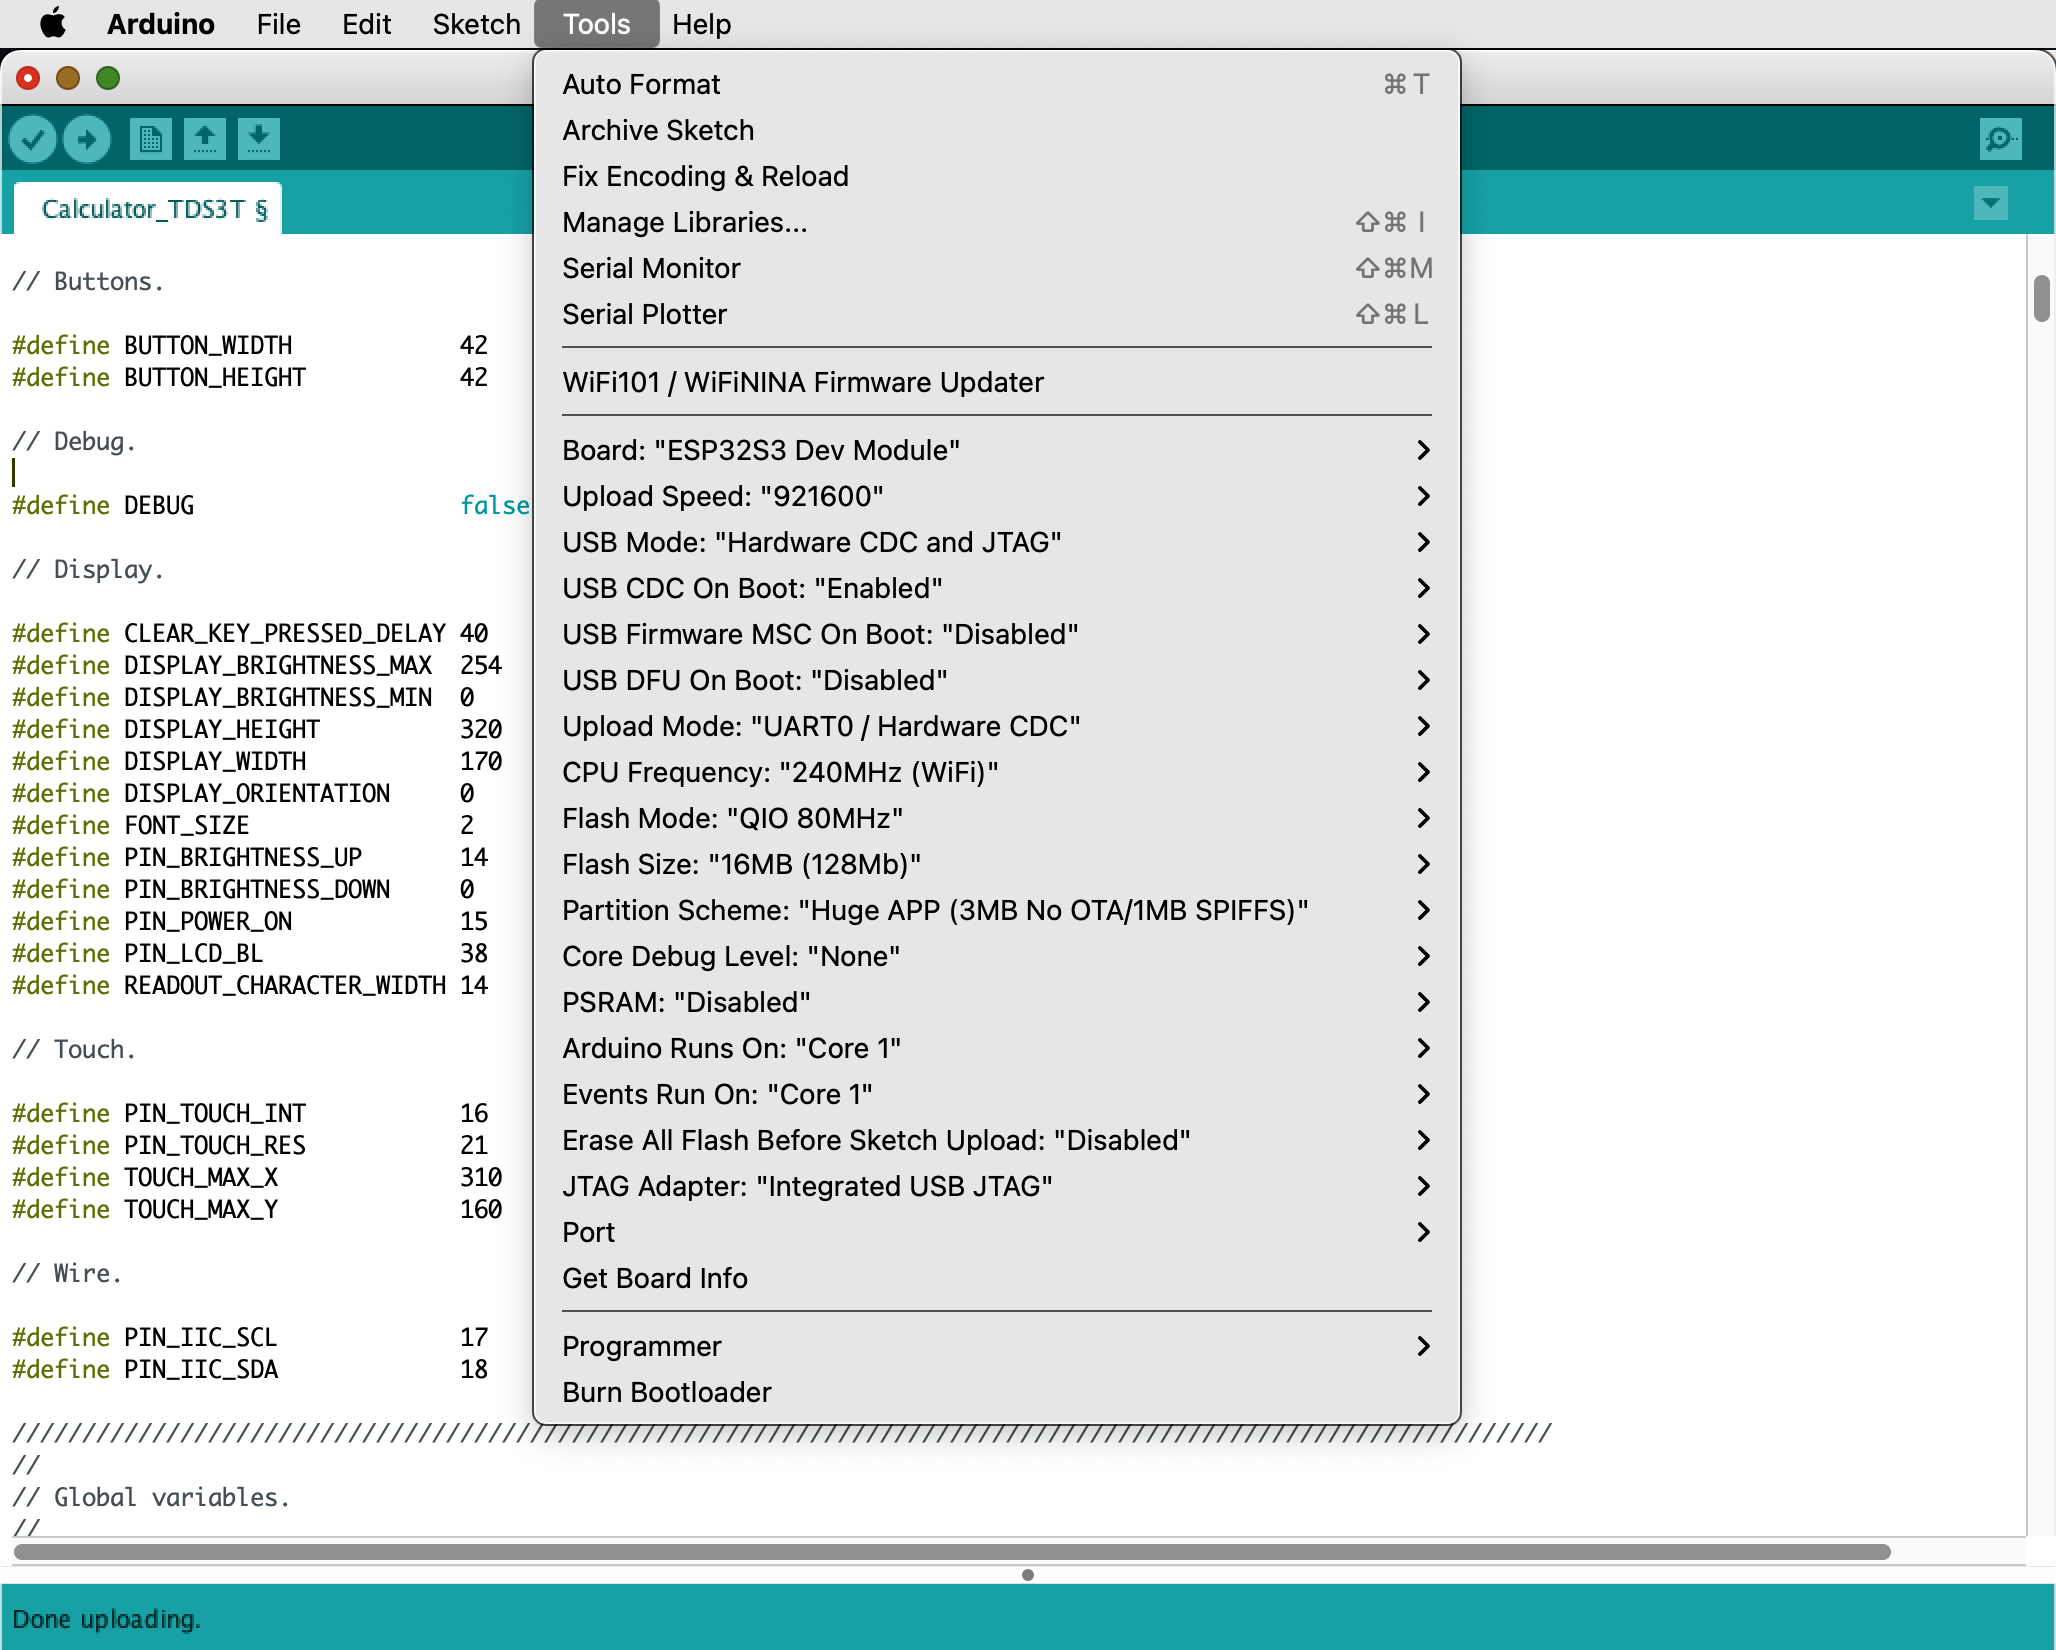Click Burn Bootloader

click(x=667, y=1393)
